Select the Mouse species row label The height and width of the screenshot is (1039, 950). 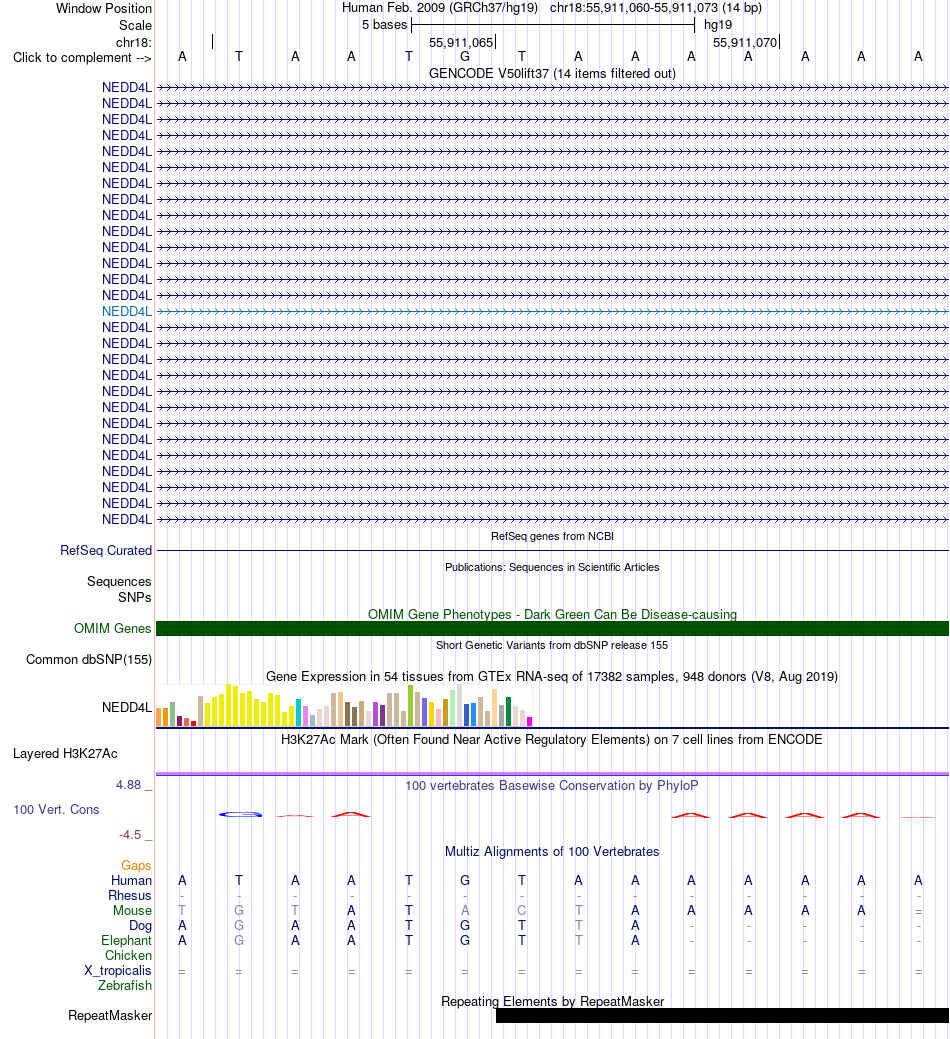tap(132, 910)
